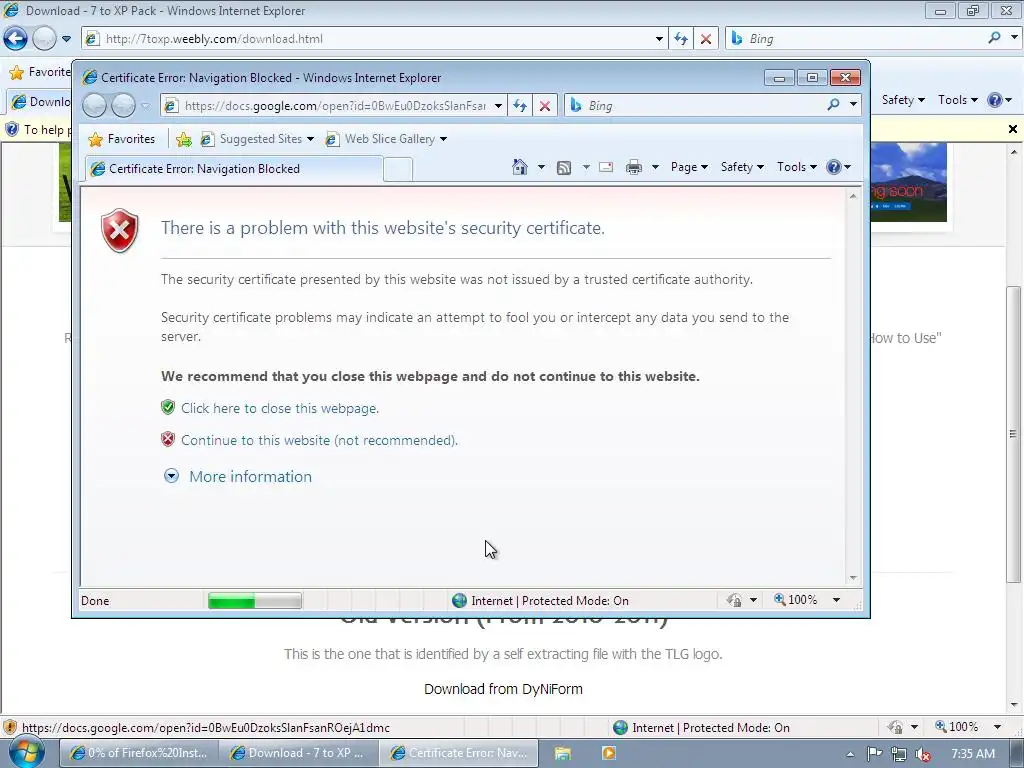Click Add to Favorites Bar star icon

pos(184,139)
